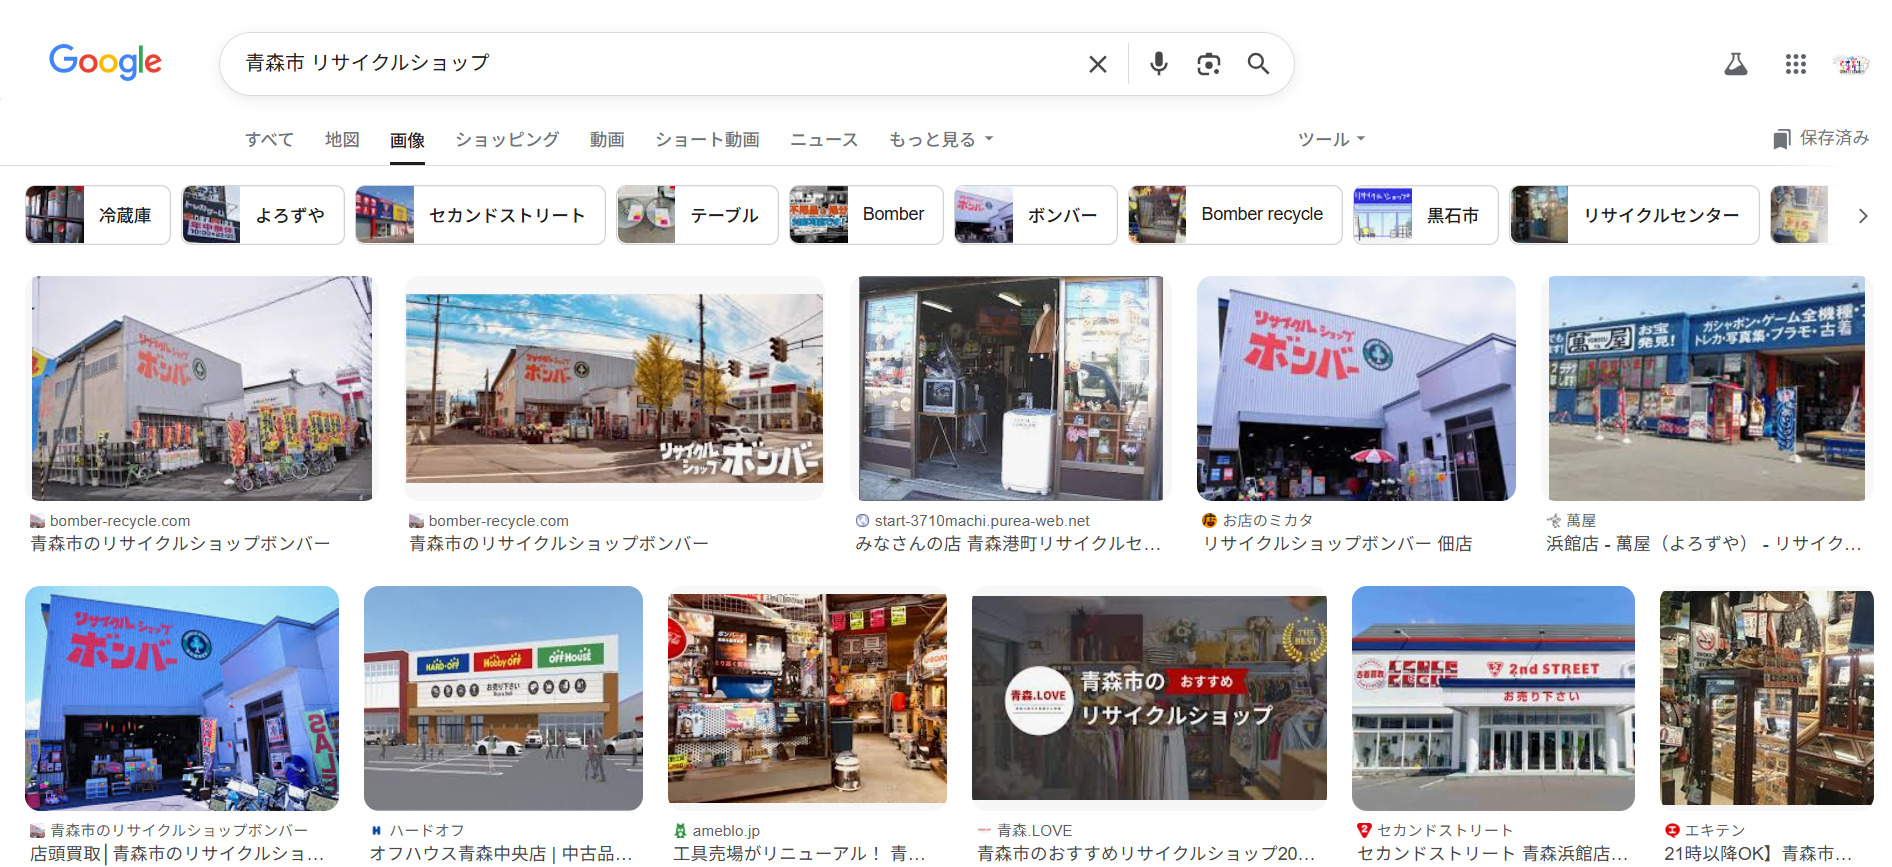Viewport: 1892px width, 867px height.
Task: Open セカンドストリート 青森浜館店… link
Action: pos(1493,854)
